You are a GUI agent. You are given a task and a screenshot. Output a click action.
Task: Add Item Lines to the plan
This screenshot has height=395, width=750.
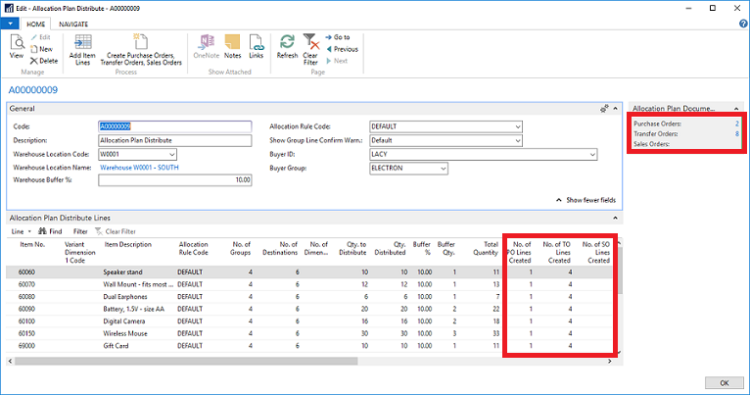pos(82,50)
